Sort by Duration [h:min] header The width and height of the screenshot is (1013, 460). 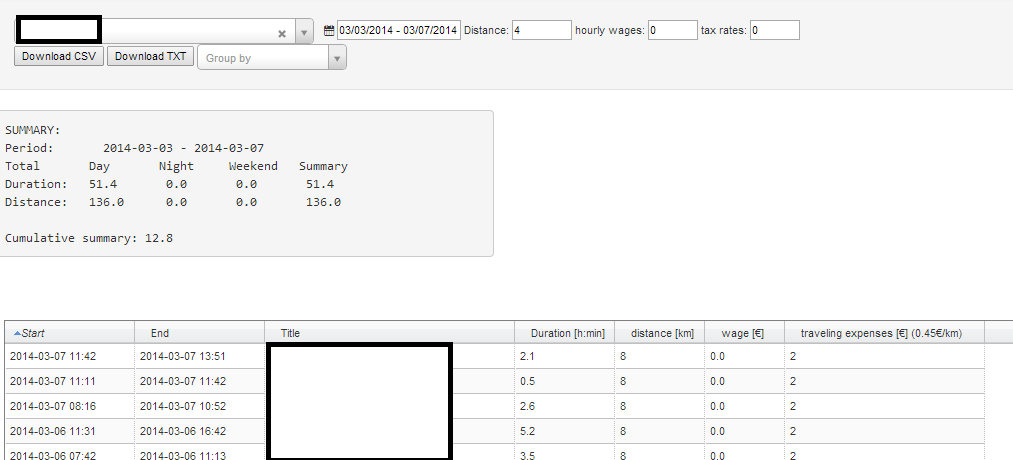565,333
